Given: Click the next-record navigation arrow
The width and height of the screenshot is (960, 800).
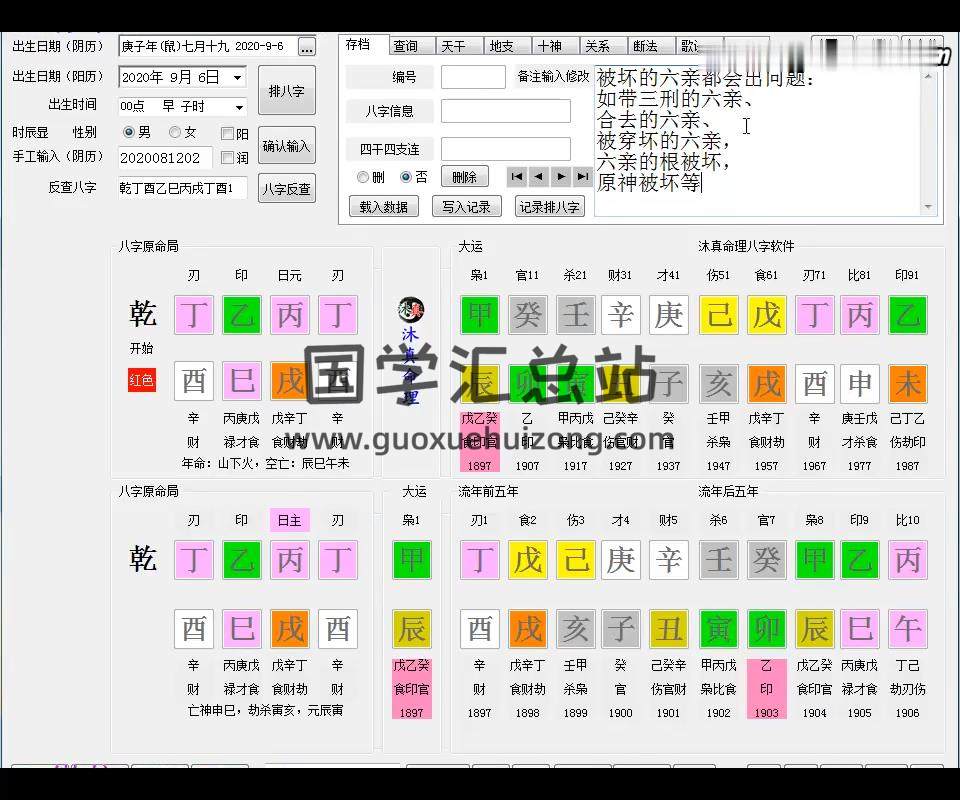Looking at the screenshot, I should [561, 177].
